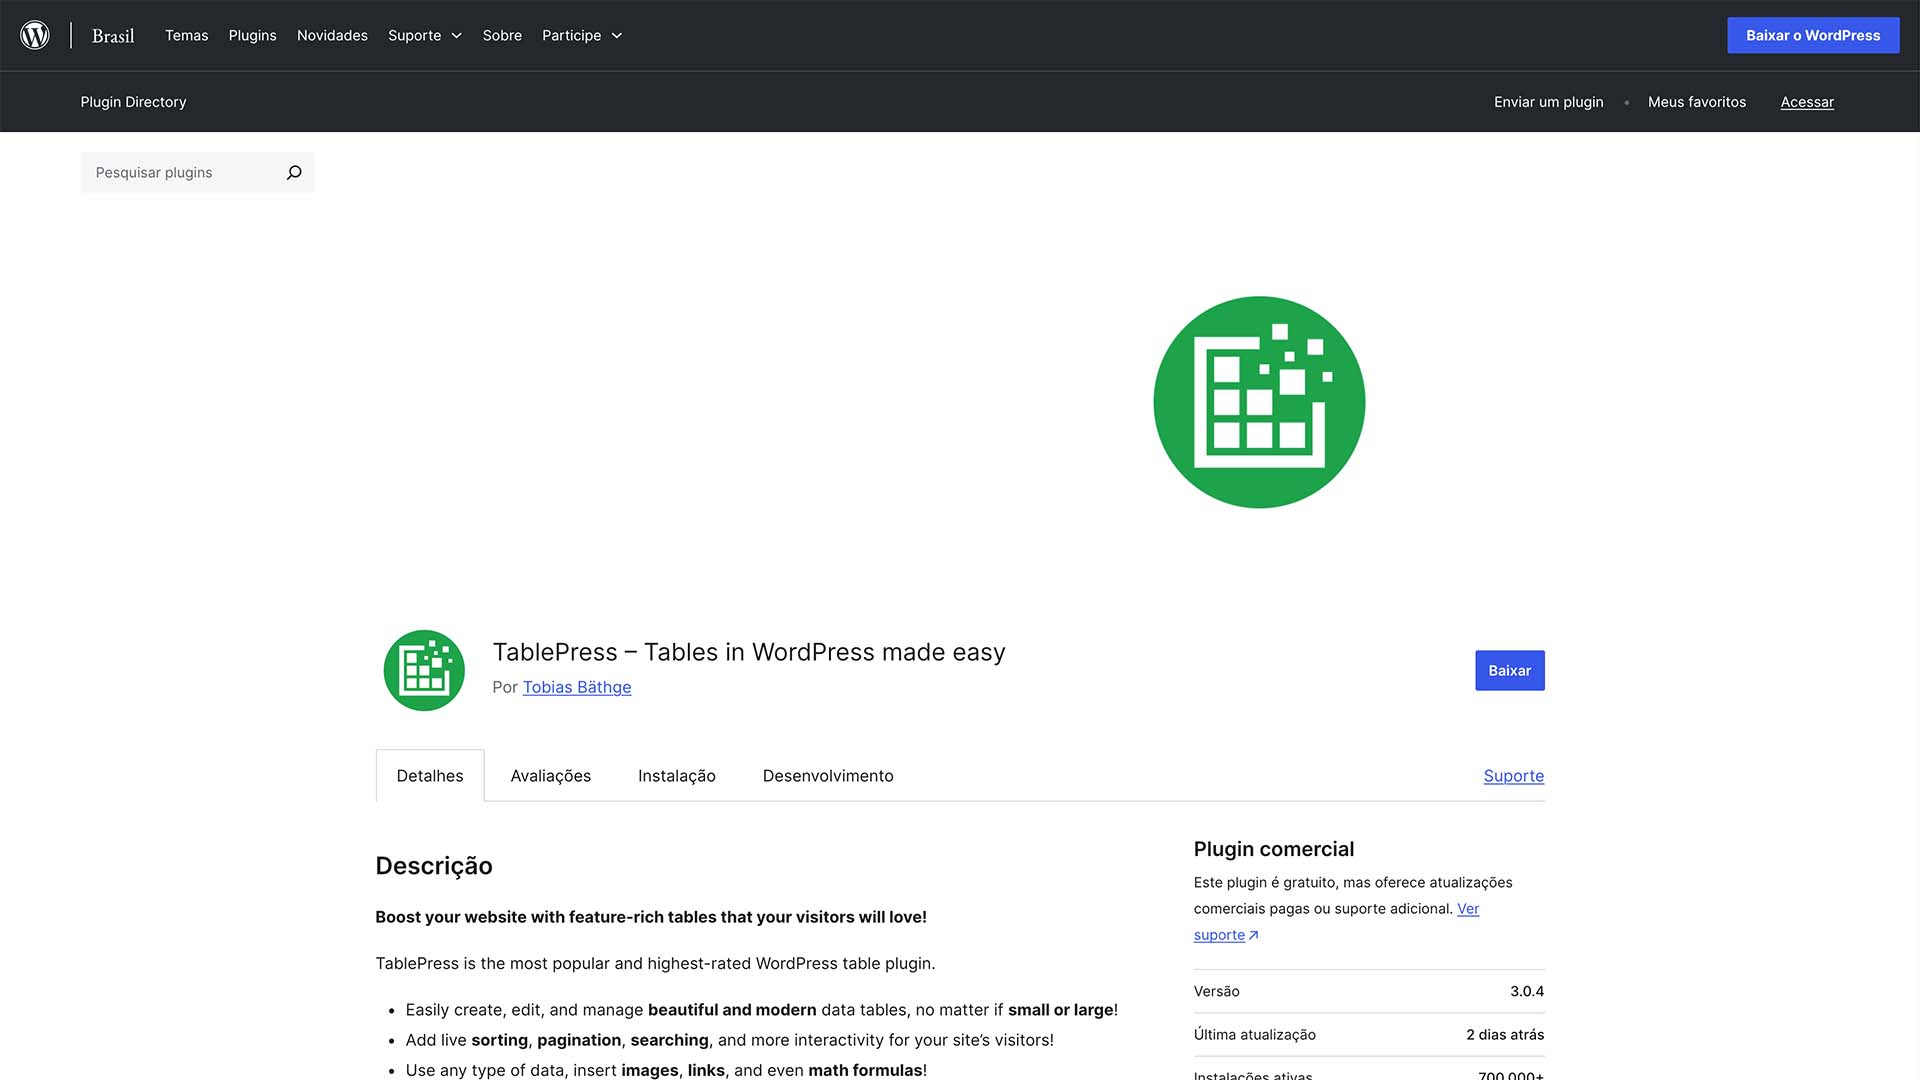Switch to the Desenvolvimento tab
Screen dimensions: 1920x1080
[828, 775]
